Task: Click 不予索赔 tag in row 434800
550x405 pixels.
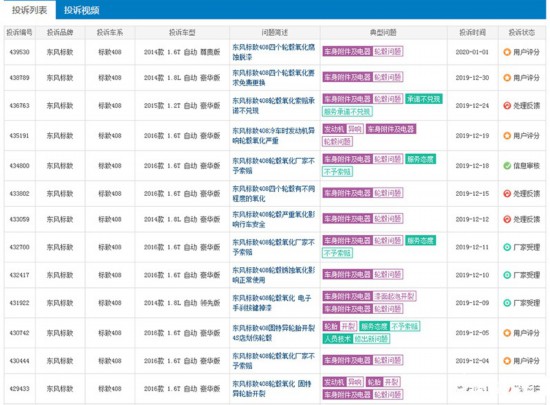Action: 337,172
